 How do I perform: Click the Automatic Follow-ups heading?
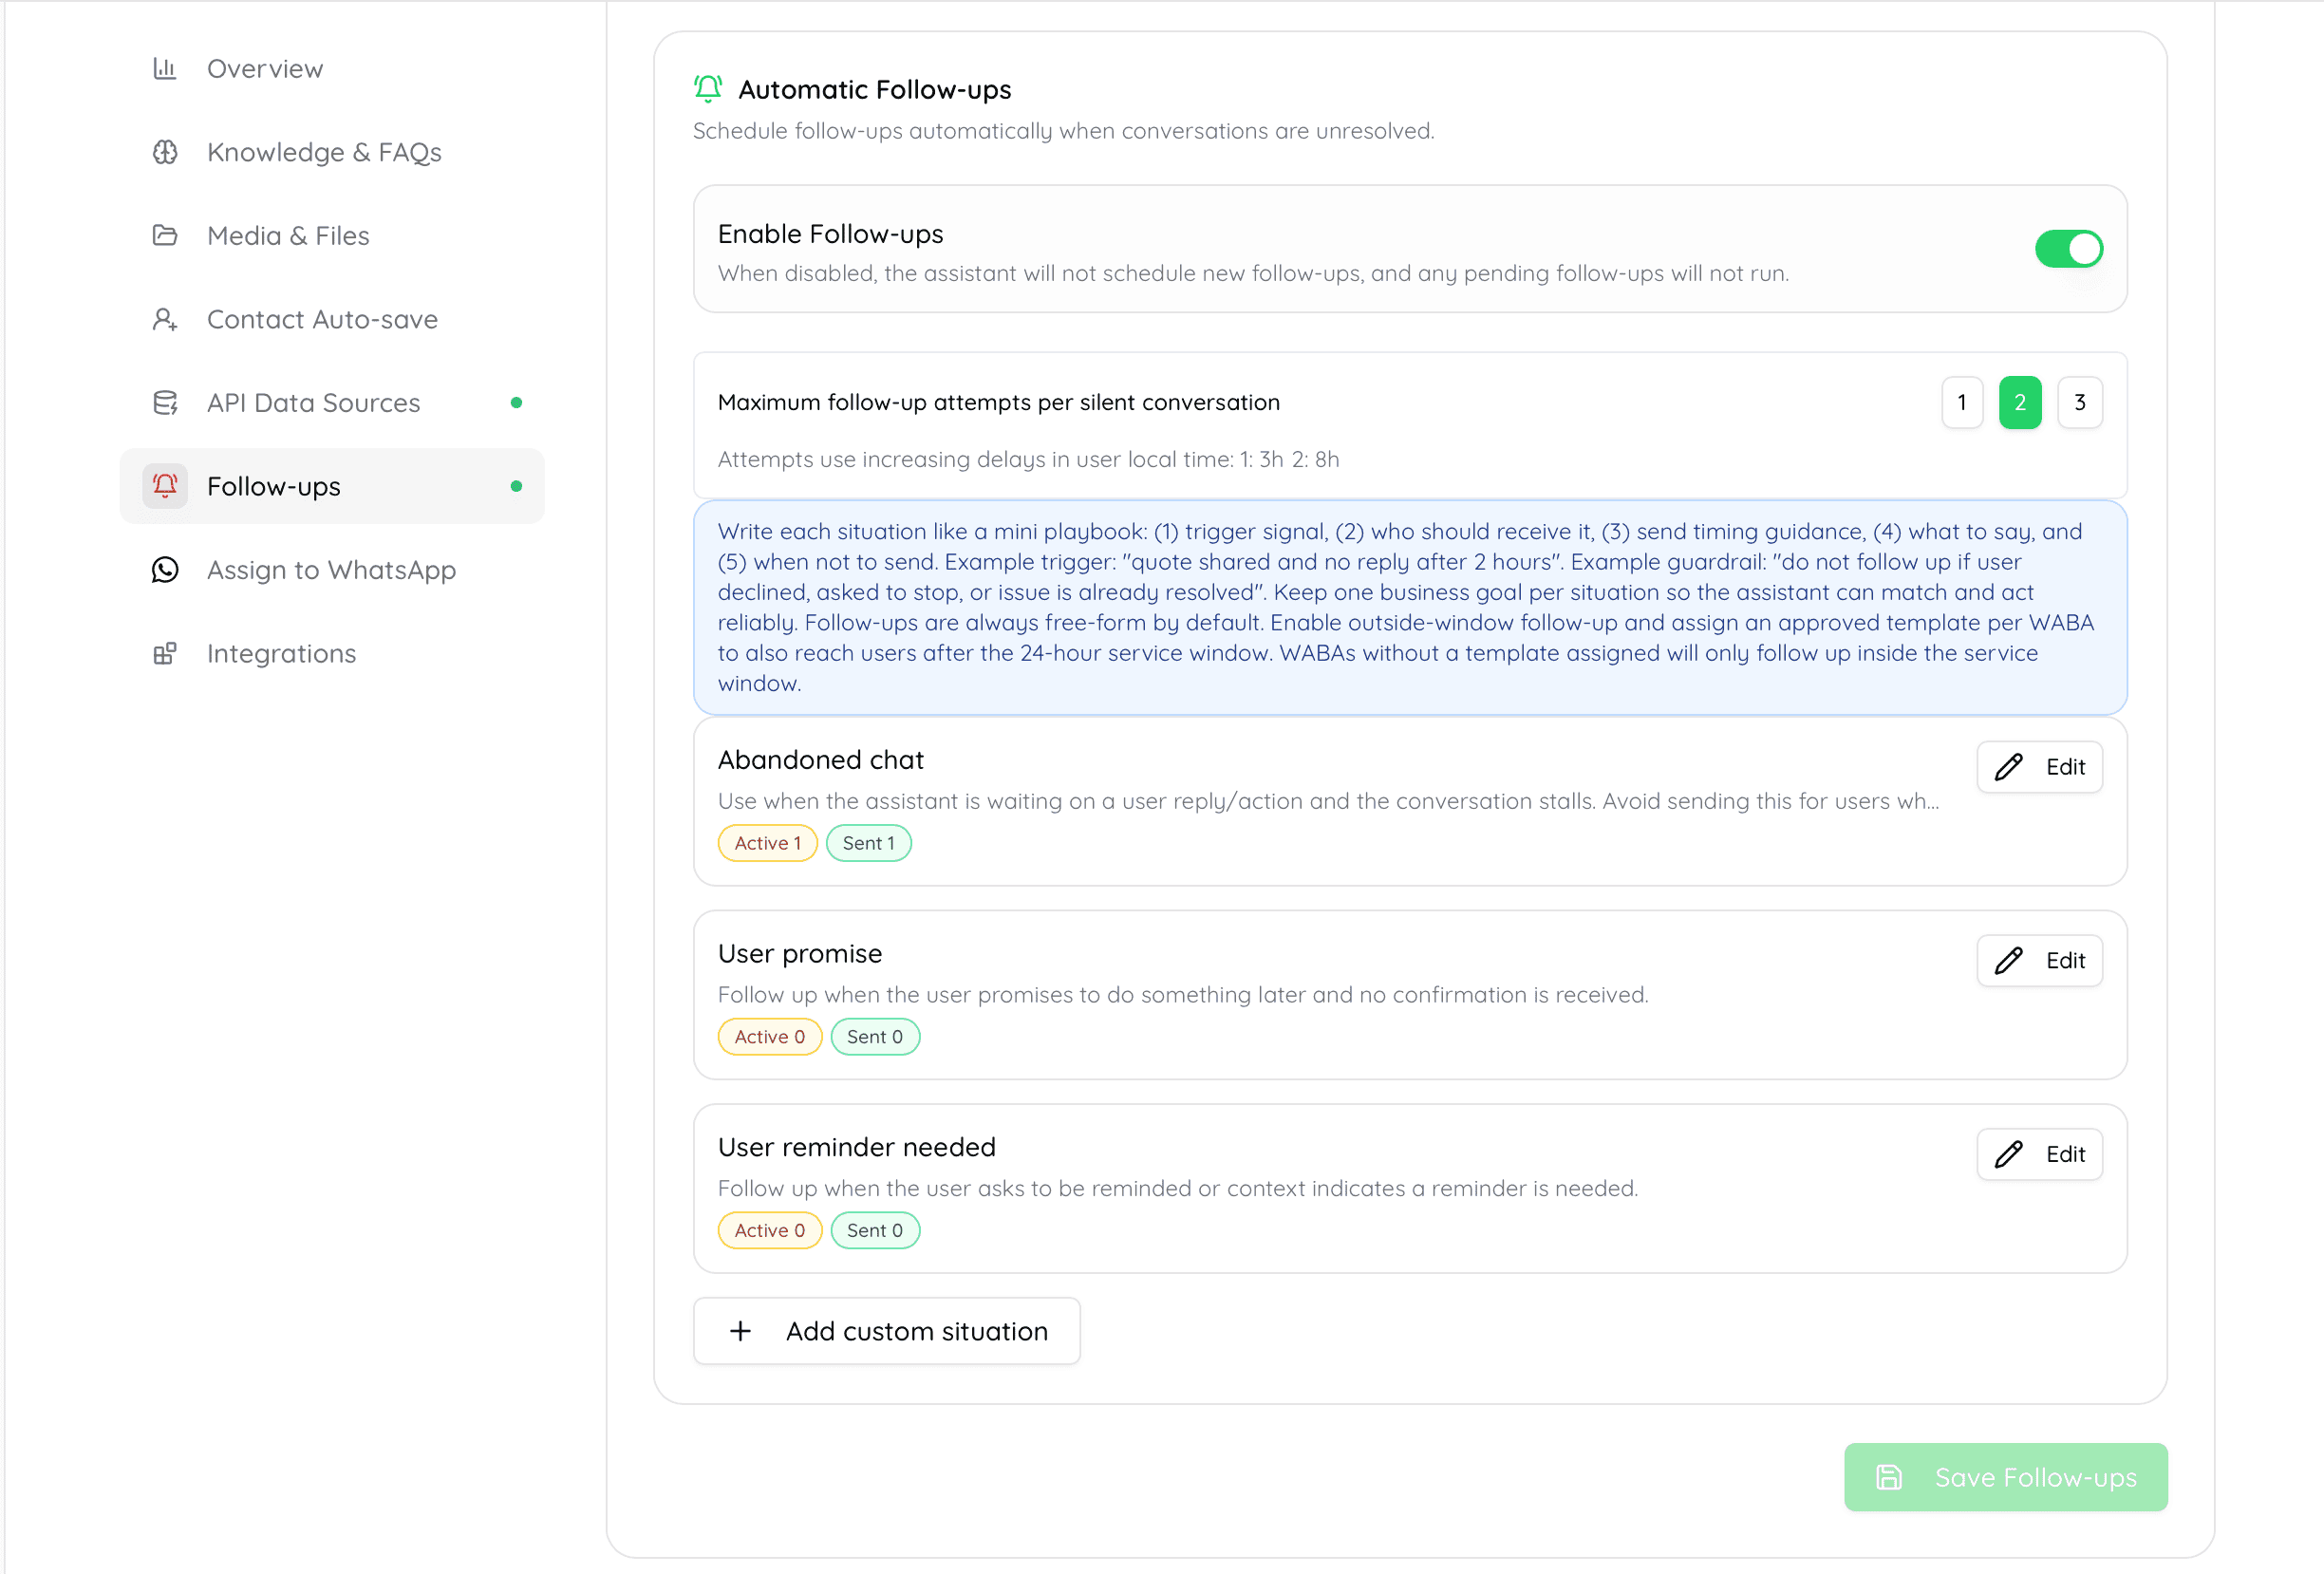click(875, 90)
